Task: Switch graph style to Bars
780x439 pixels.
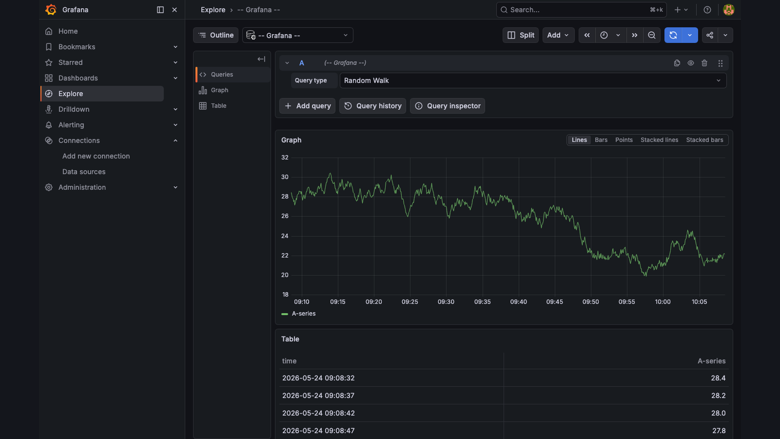Action: (x=601, y=140)
